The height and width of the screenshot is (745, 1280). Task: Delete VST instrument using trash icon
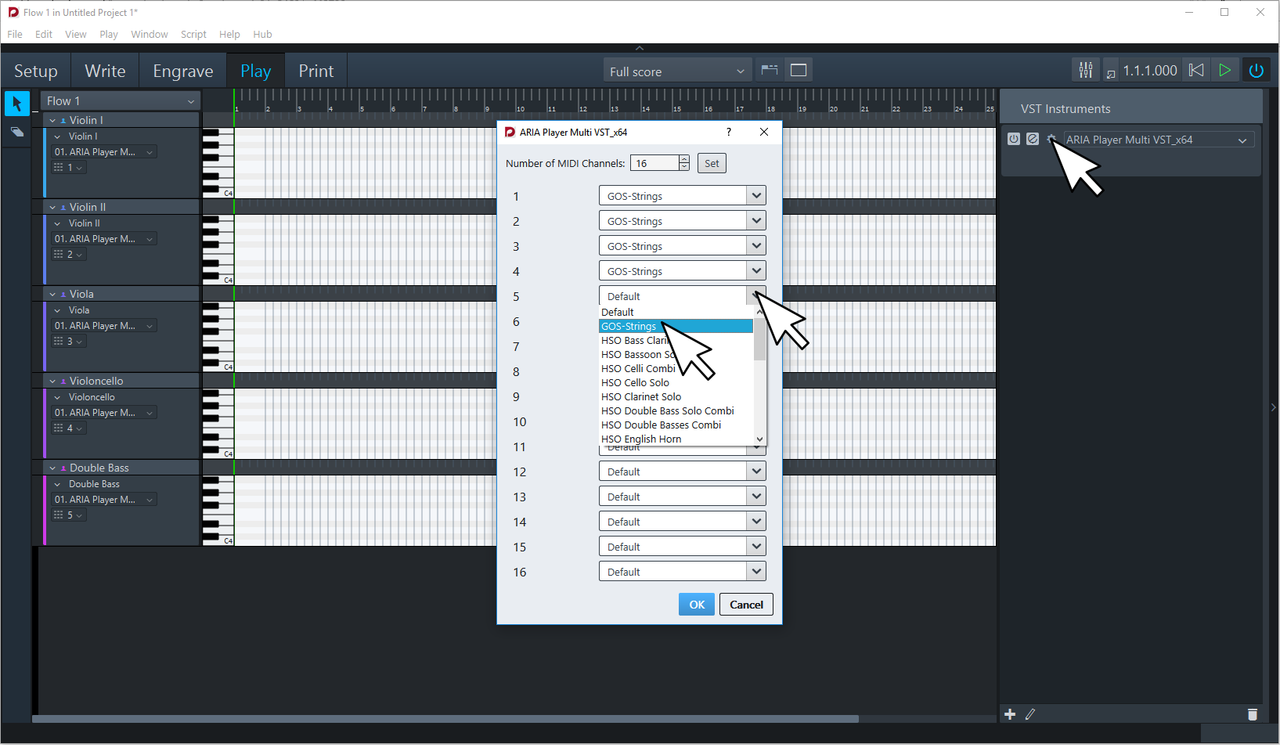tap(1252, 714)
